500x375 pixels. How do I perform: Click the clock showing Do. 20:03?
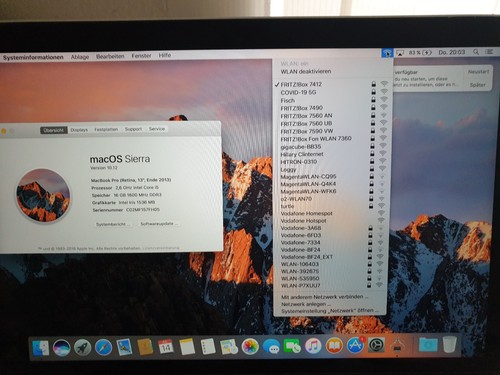tap(452, 52)
